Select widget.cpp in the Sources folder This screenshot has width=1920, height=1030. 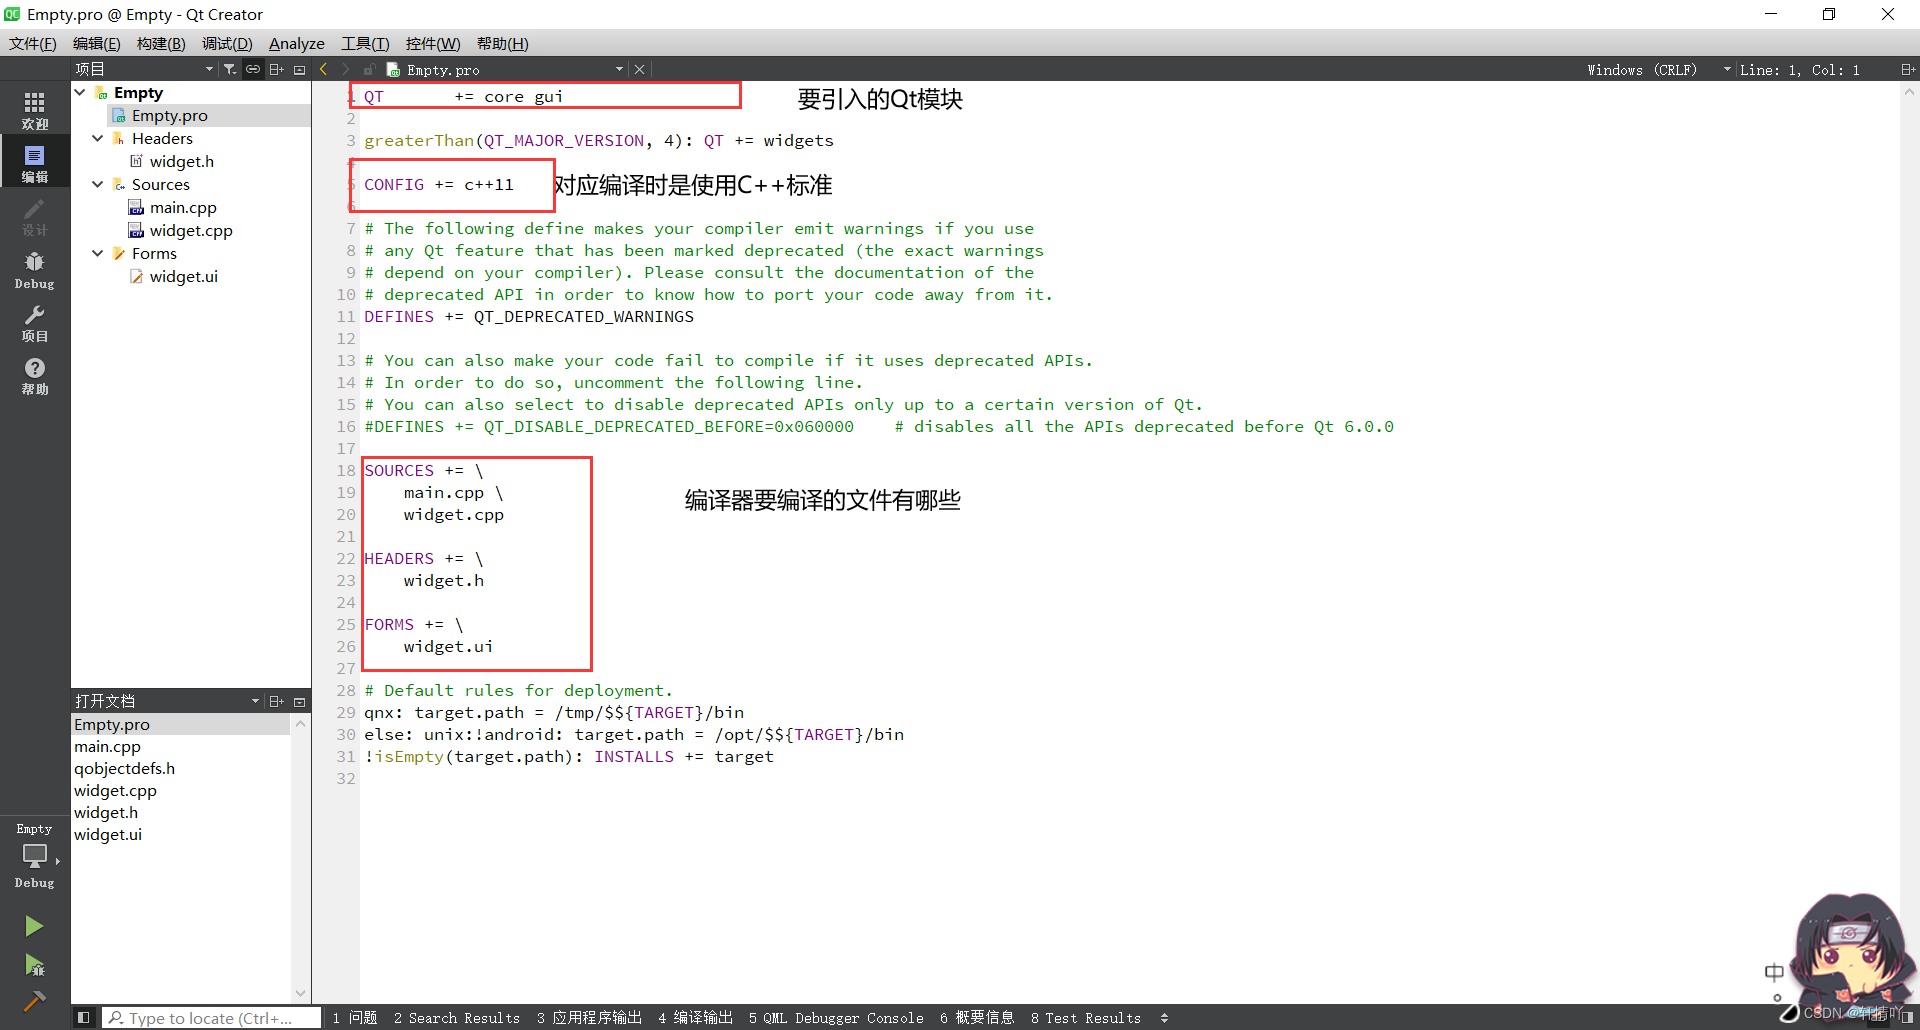click(x=191, y=230)
